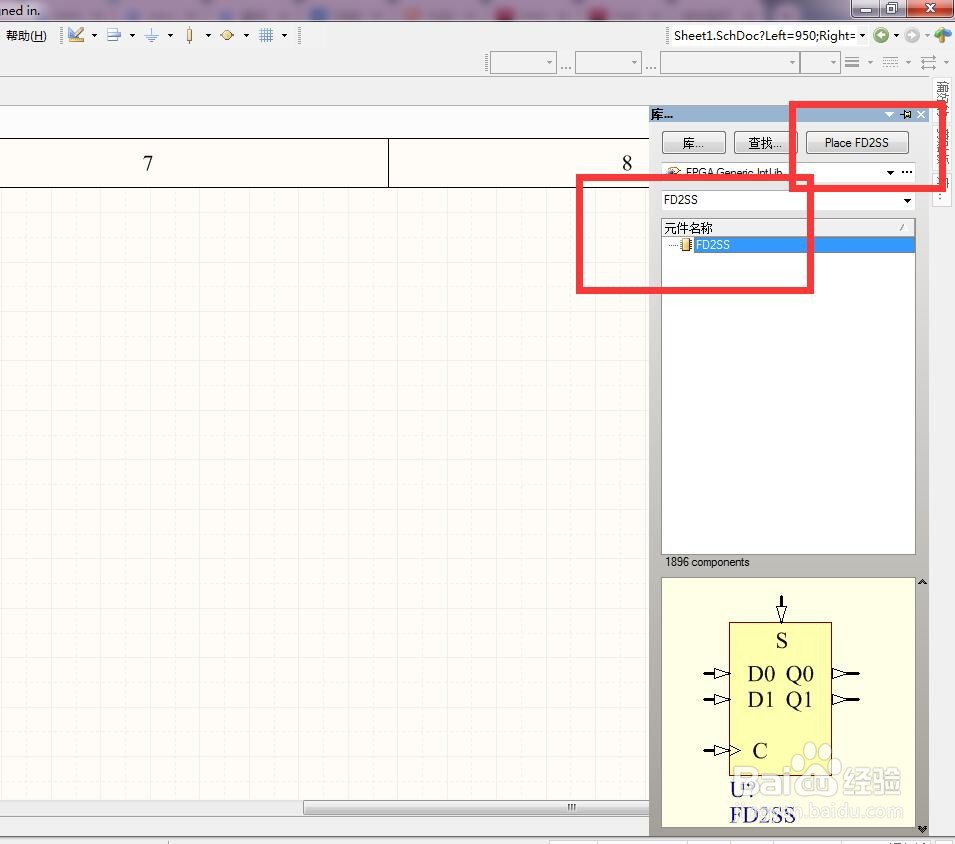The height and width of the screenshot is (844, 955).
Task: Open the top vertical side panel tab
Action: coord(942,97)
